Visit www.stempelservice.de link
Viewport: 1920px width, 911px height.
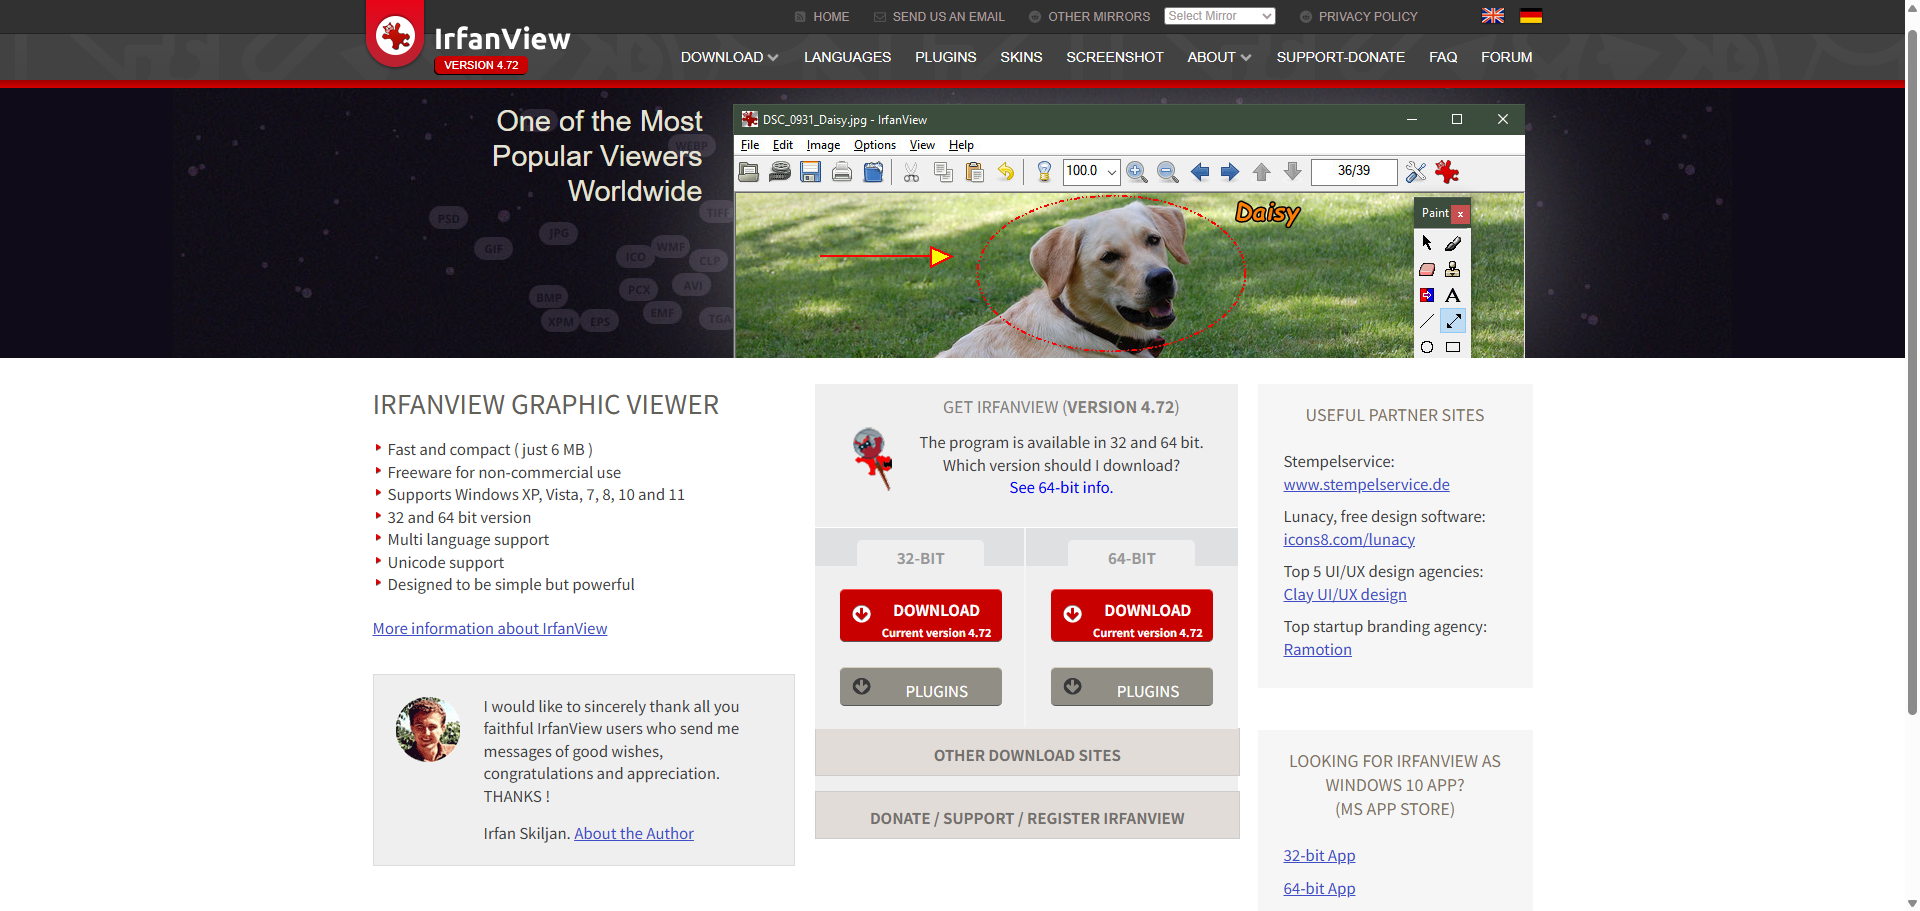(x=1367, y=485)
